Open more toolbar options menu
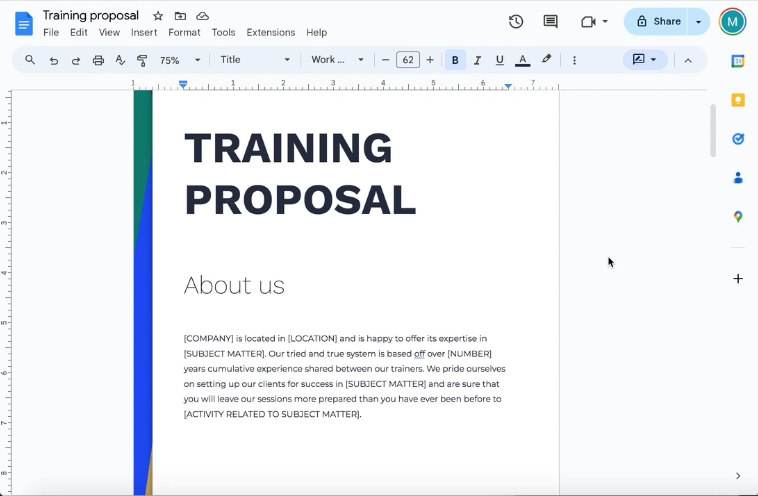The width and height of the screenshot is (758, 496). coord(574,60)
